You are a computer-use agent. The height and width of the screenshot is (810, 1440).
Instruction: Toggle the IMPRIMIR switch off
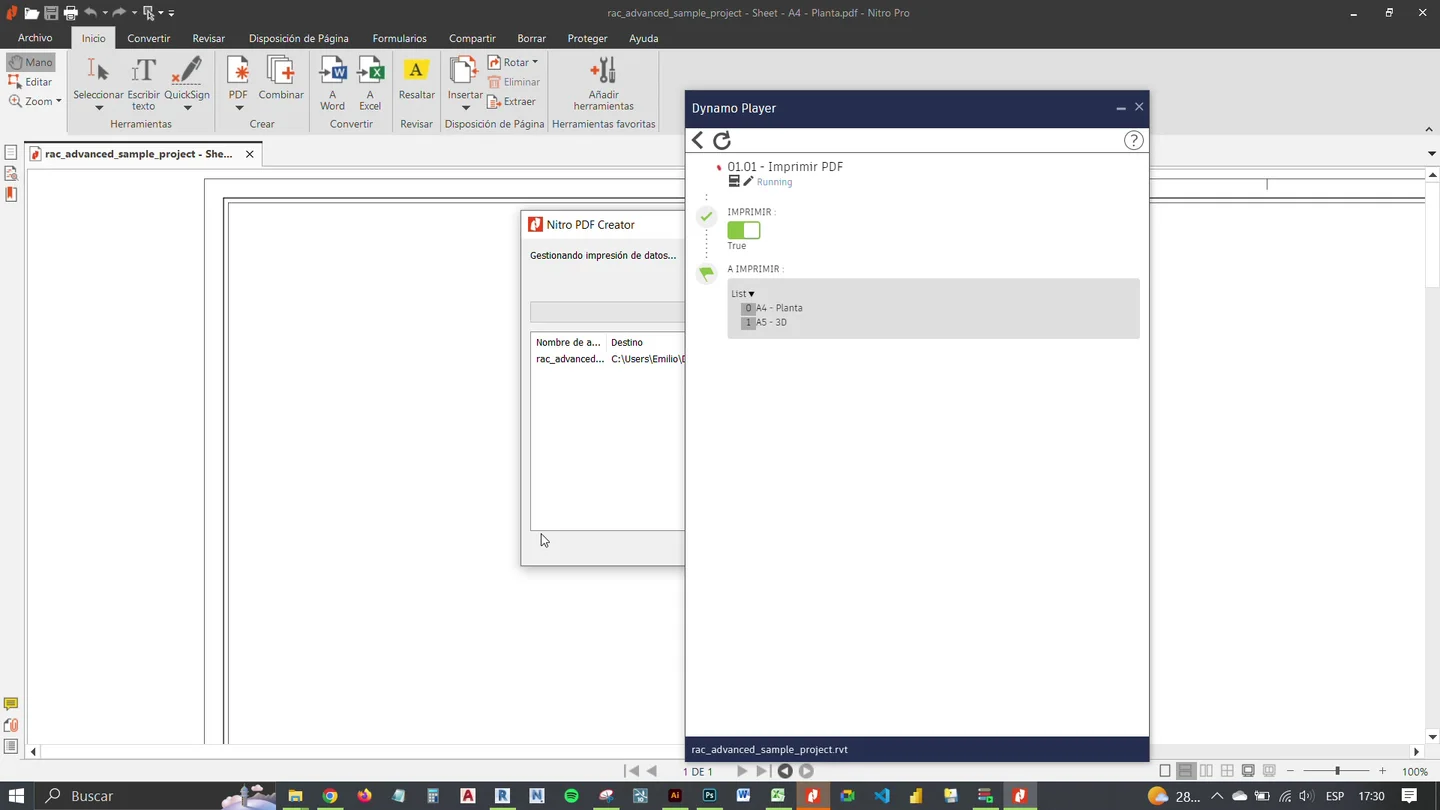744,230
